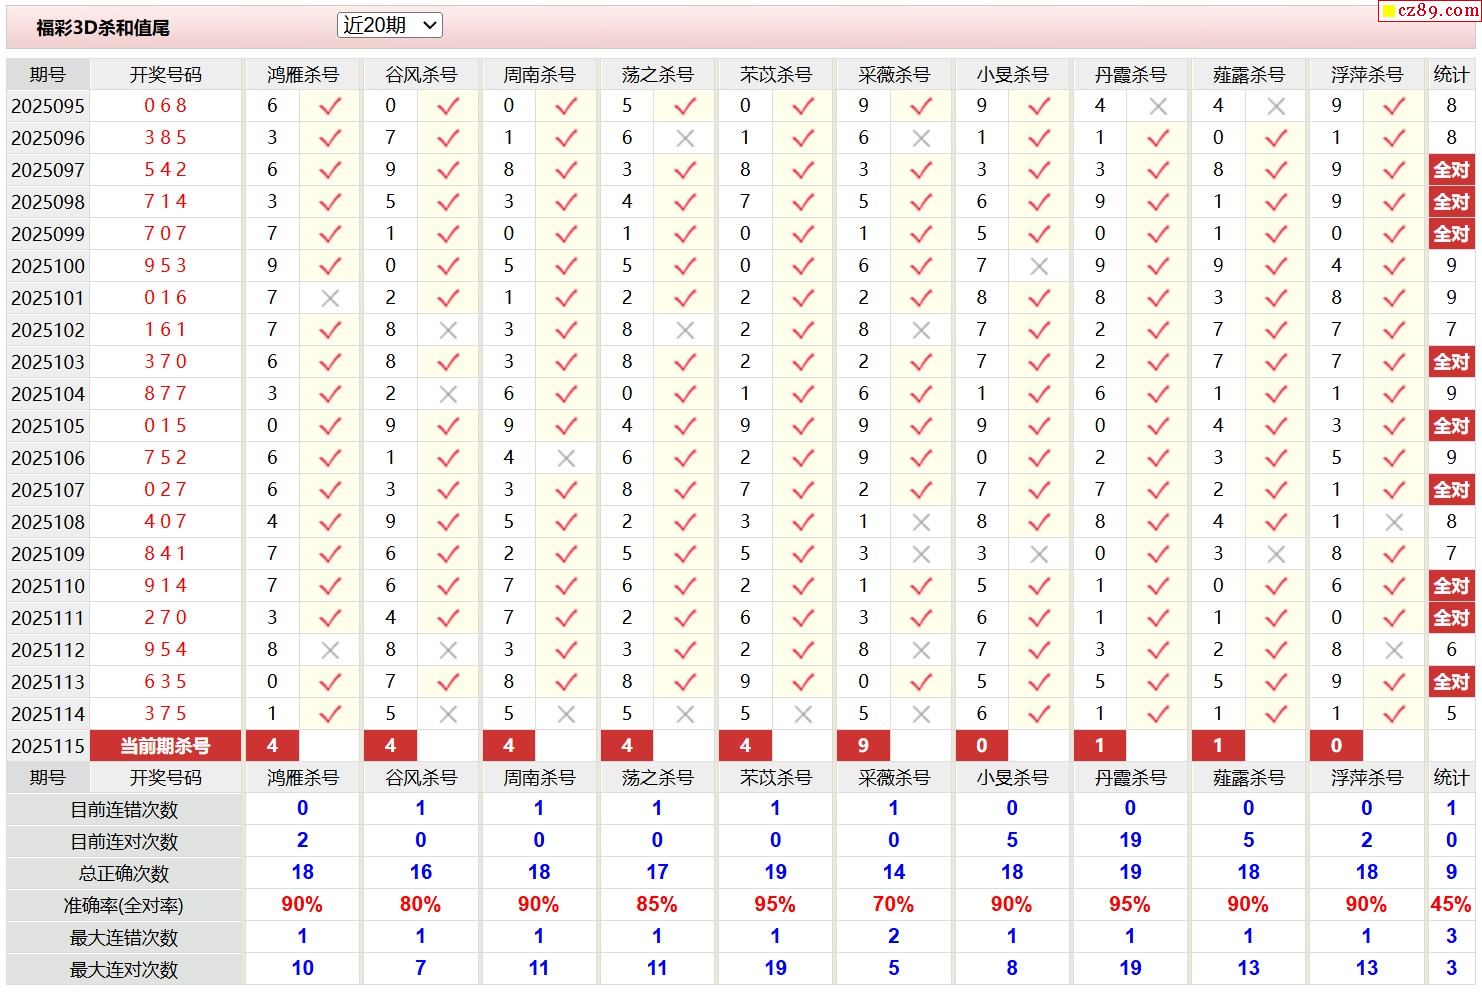Click the 目前连对次数 row label
This screenshot has width=1482, height=994.
click(124, 842)
